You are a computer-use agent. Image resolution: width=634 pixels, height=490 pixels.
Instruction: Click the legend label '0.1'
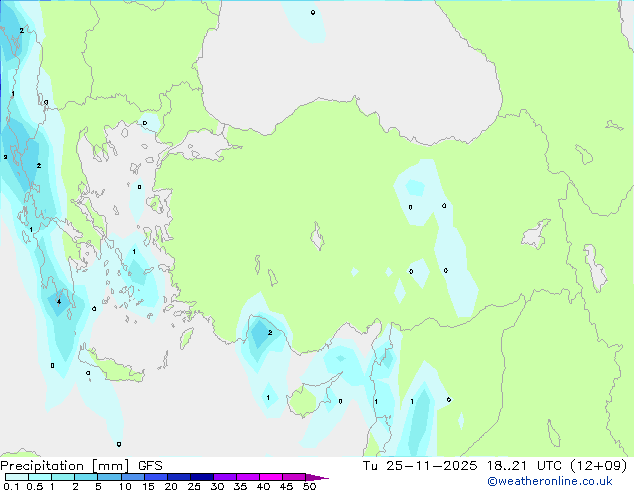(11, 486)
